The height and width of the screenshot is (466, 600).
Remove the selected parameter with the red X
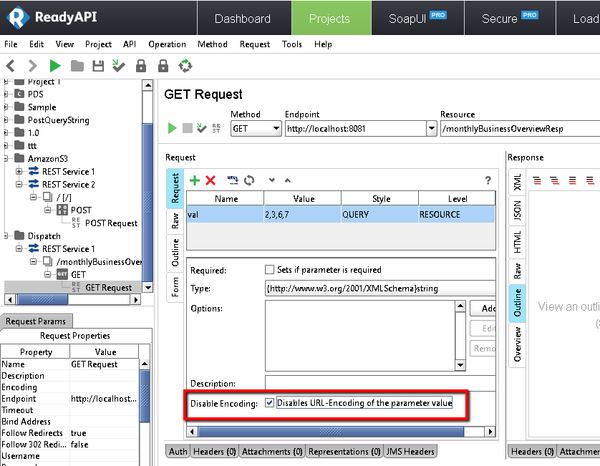click(210, 179)
